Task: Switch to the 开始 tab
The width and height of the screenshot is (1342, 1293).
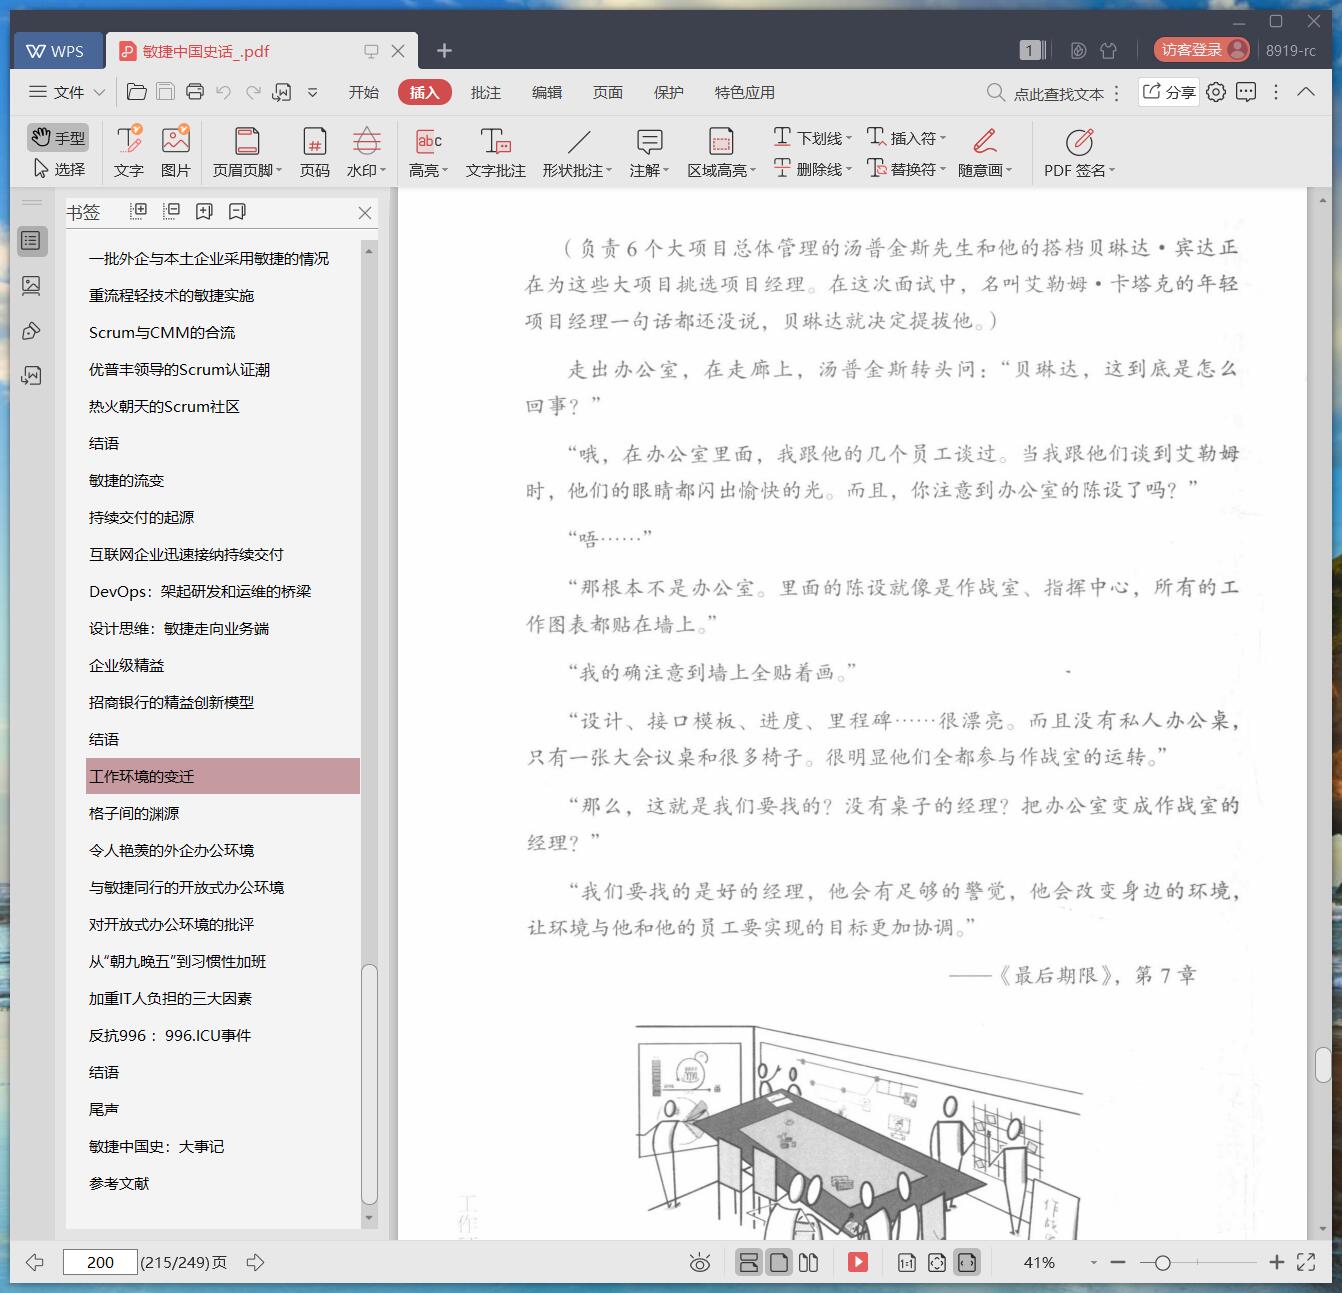Action: (364, 92)
